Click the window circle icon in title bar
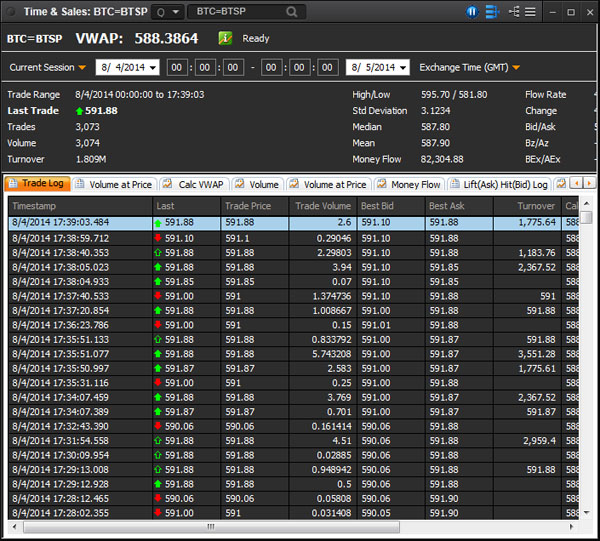This screenshot has width=600, height=541. tap(11, 12)
